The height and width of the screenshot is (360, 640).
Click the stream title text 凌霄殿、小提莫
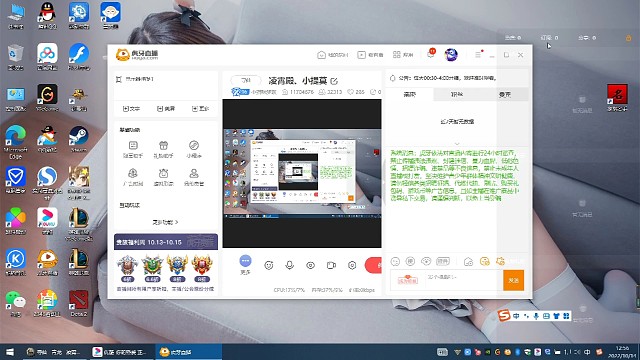point(298,81)
